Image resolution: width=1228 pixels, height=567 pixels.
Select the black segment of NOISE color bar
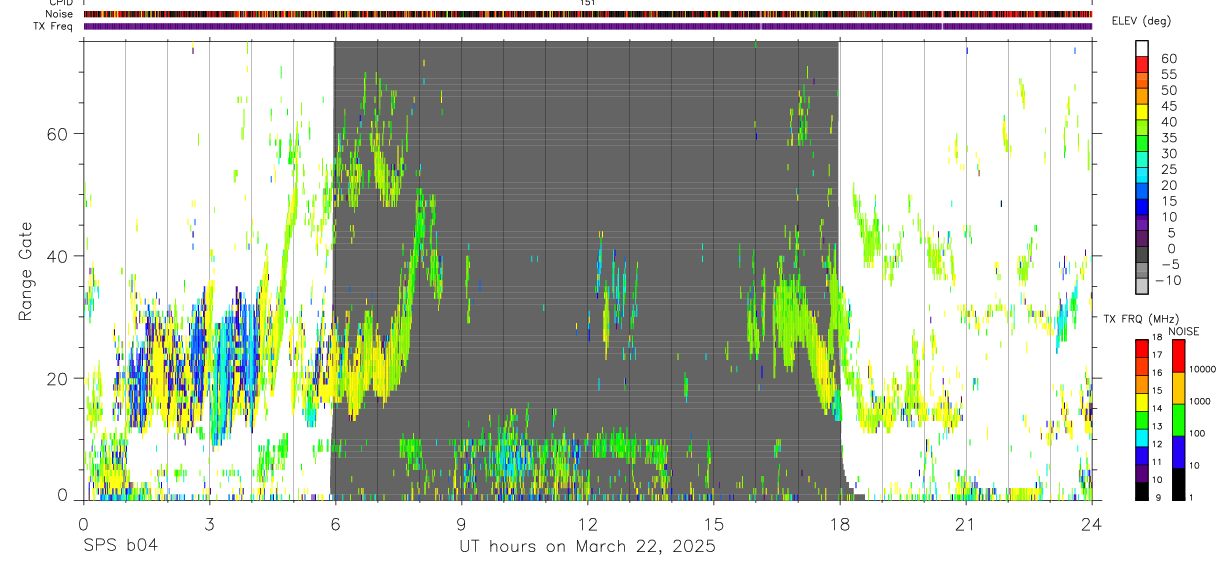click(x=1177, y=484)
